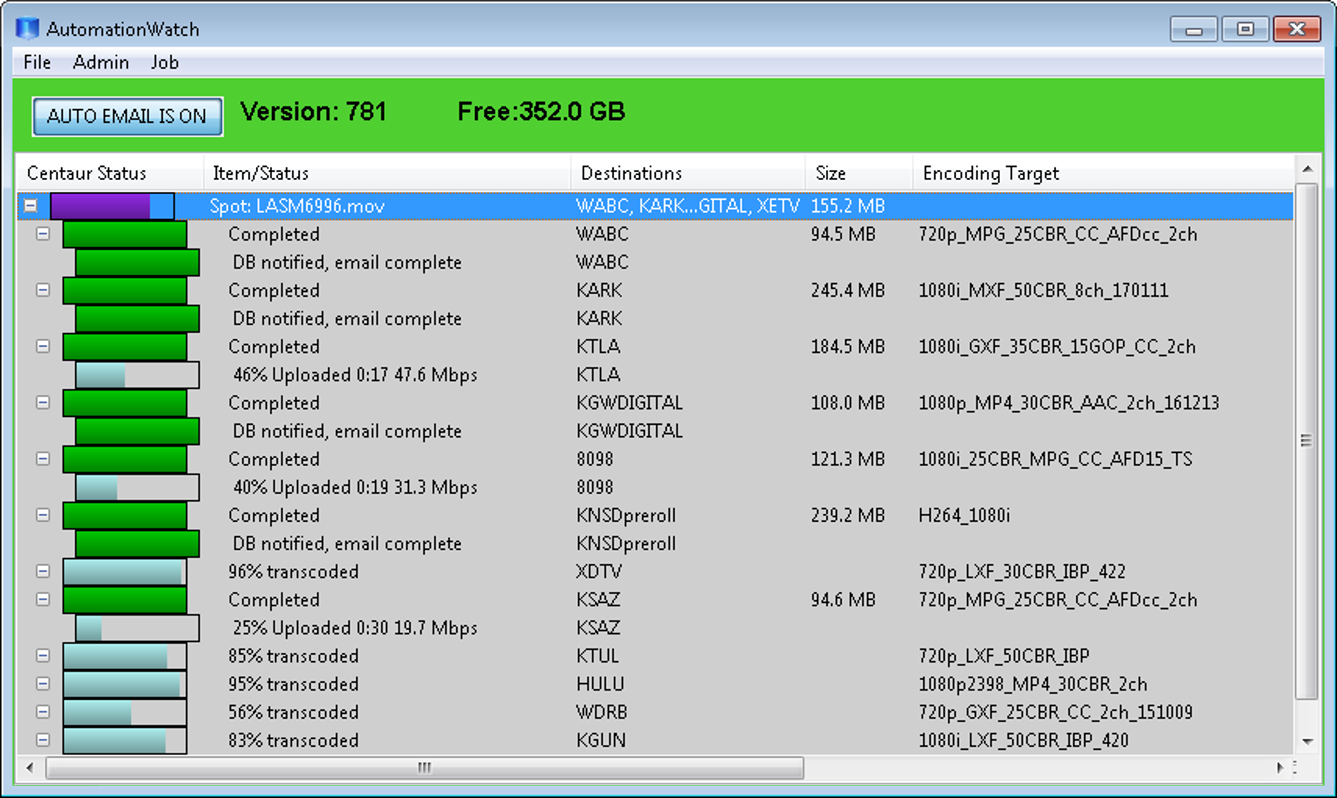Click the horizontal scrollbar left arrow
Screen dimensions: 1337x798
pyautogui.click(x=29, y=768)
